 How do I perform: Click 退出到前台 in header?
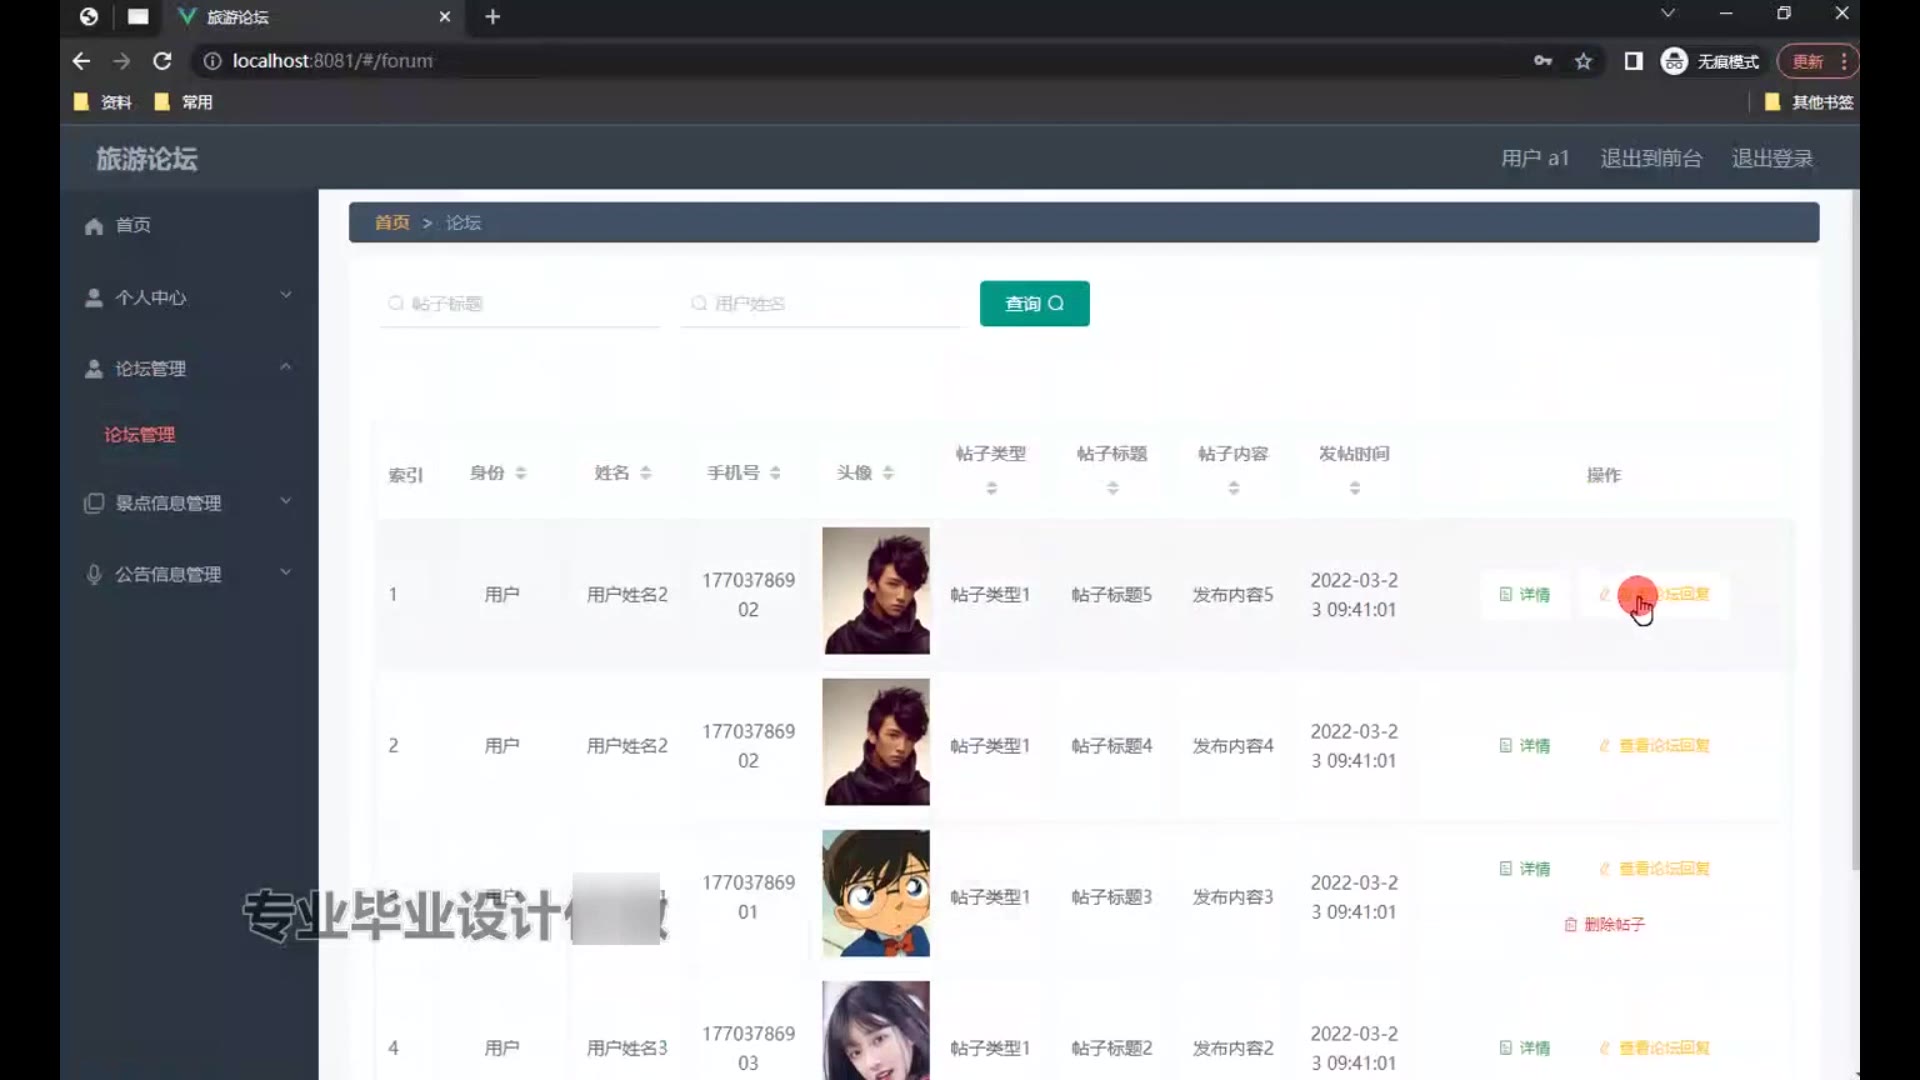pos(1651,158)
